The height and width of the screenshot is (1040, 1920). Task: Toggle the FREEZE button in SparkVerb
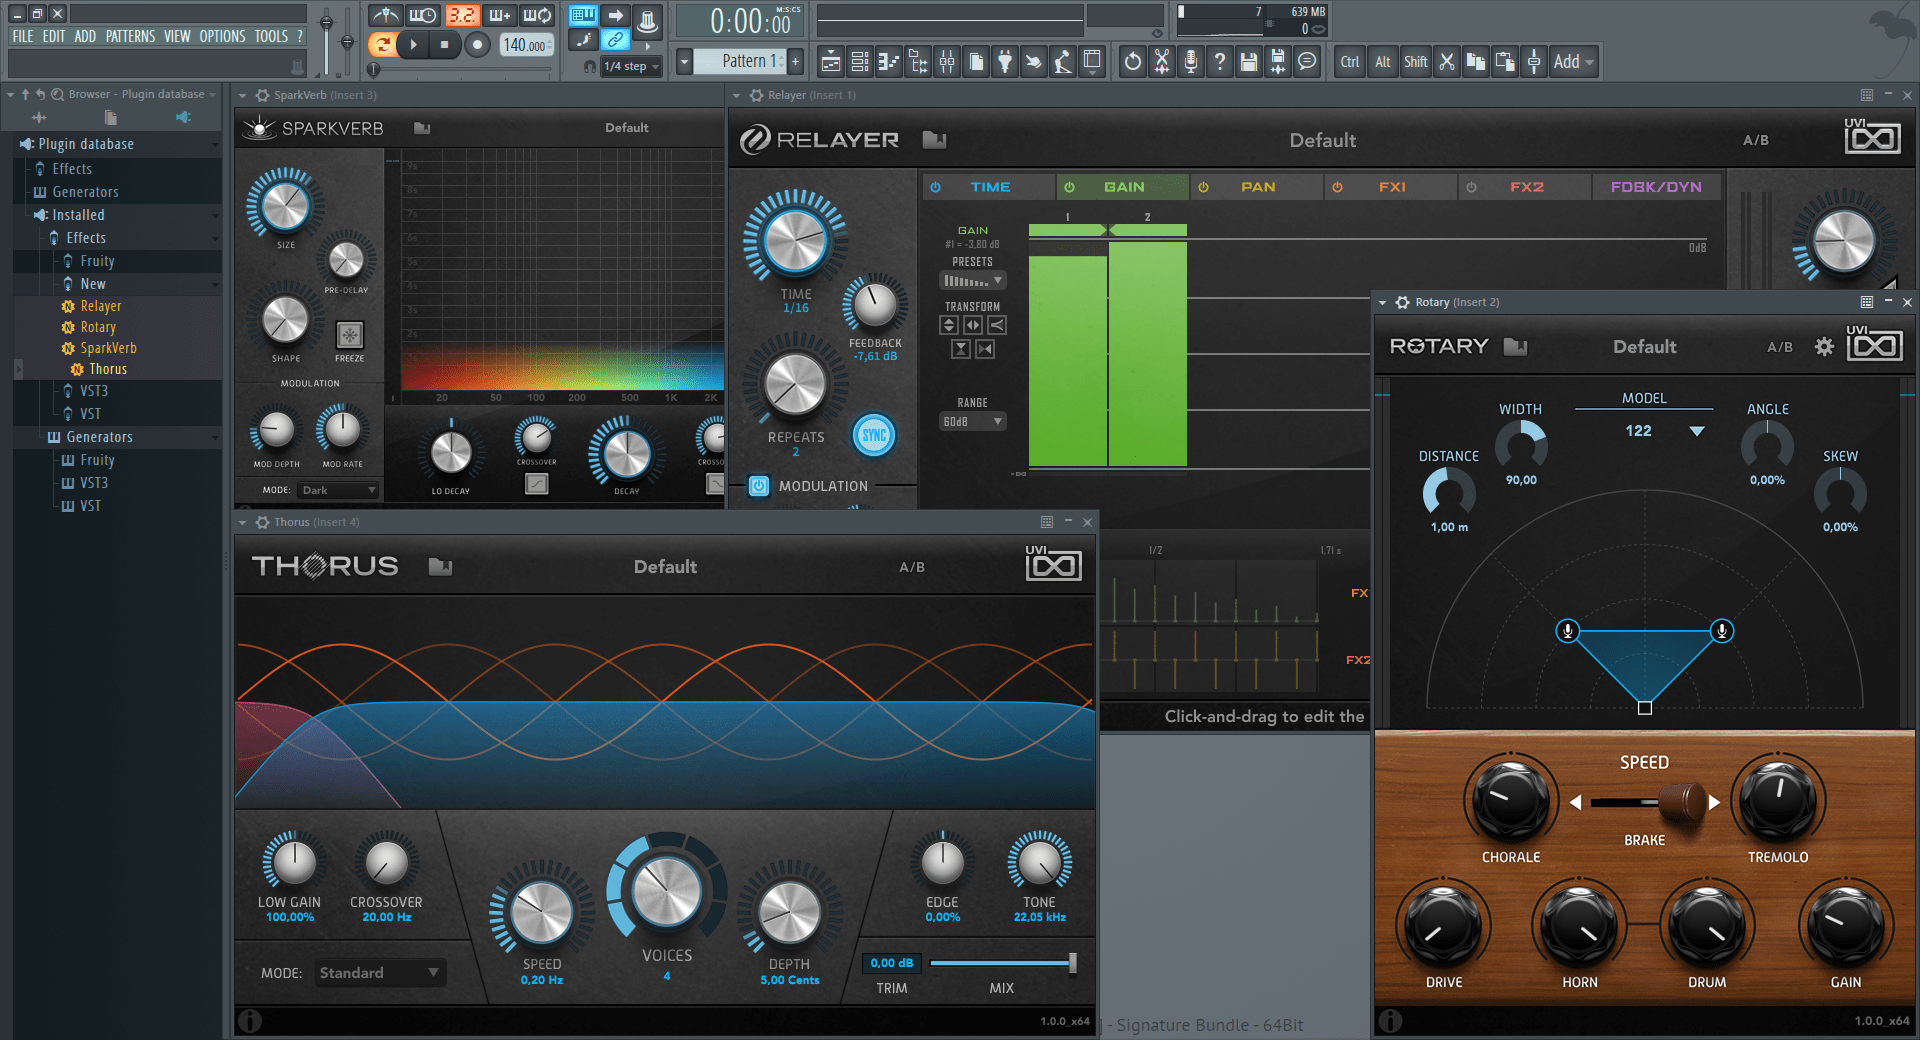(349, 334)
